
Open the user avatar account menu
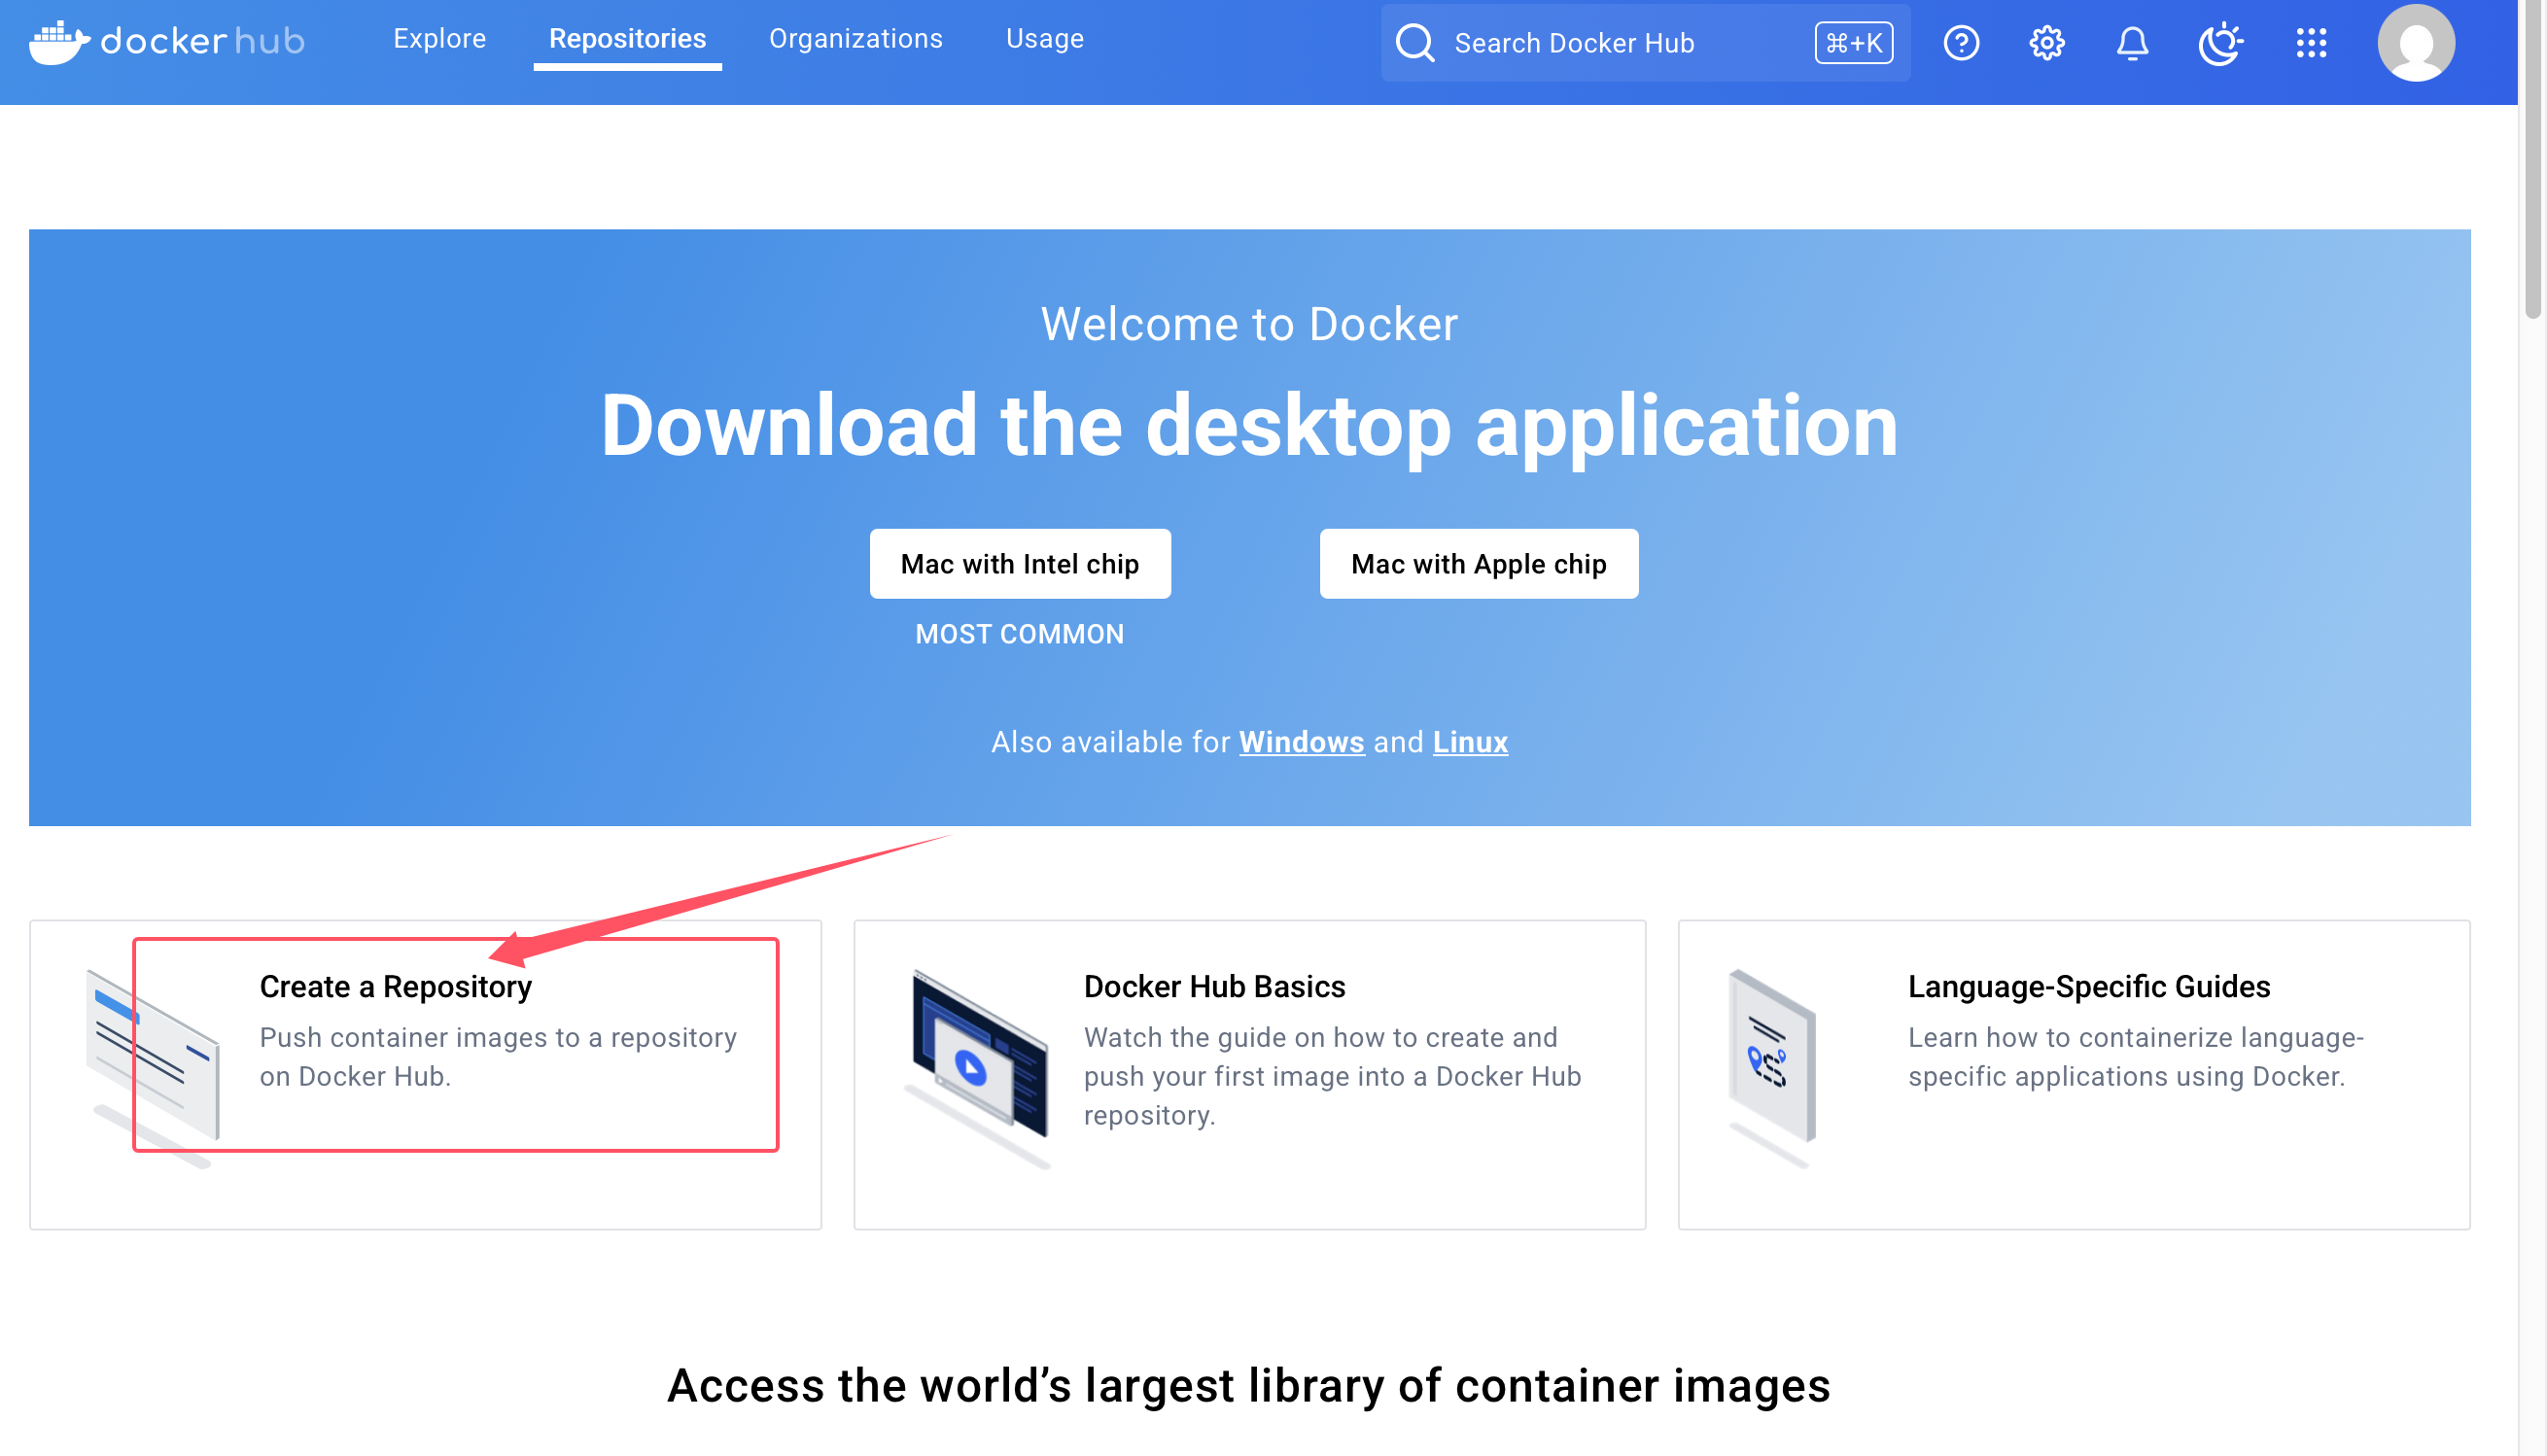pyautogui.click(x=2415, y=43)
